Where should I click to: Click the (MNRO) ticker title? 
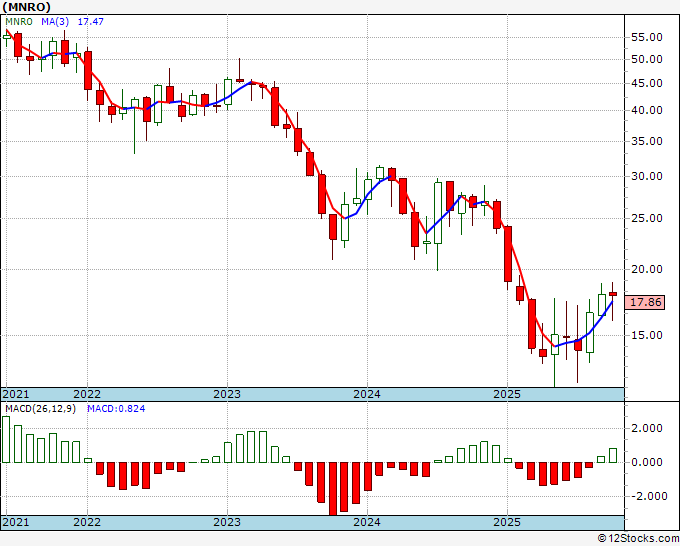tap(26, 7)
